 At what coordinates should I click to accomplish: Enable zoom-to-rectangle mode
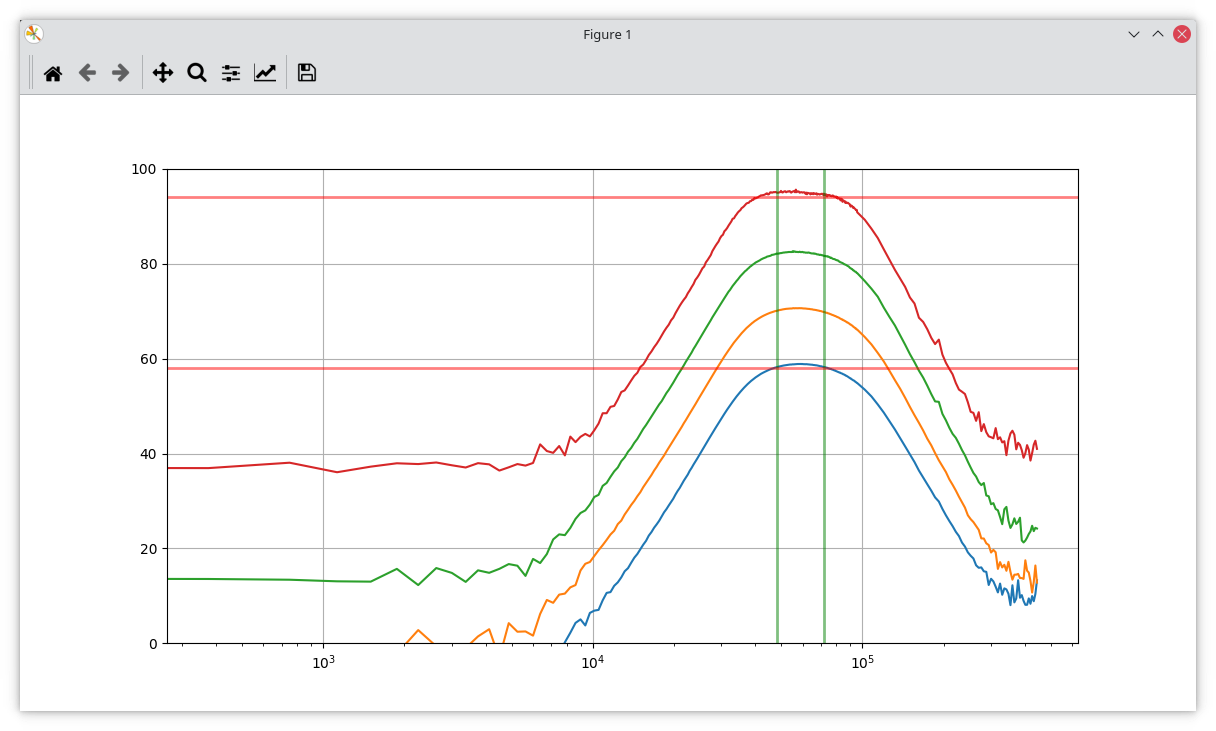[x=196, y=72]
